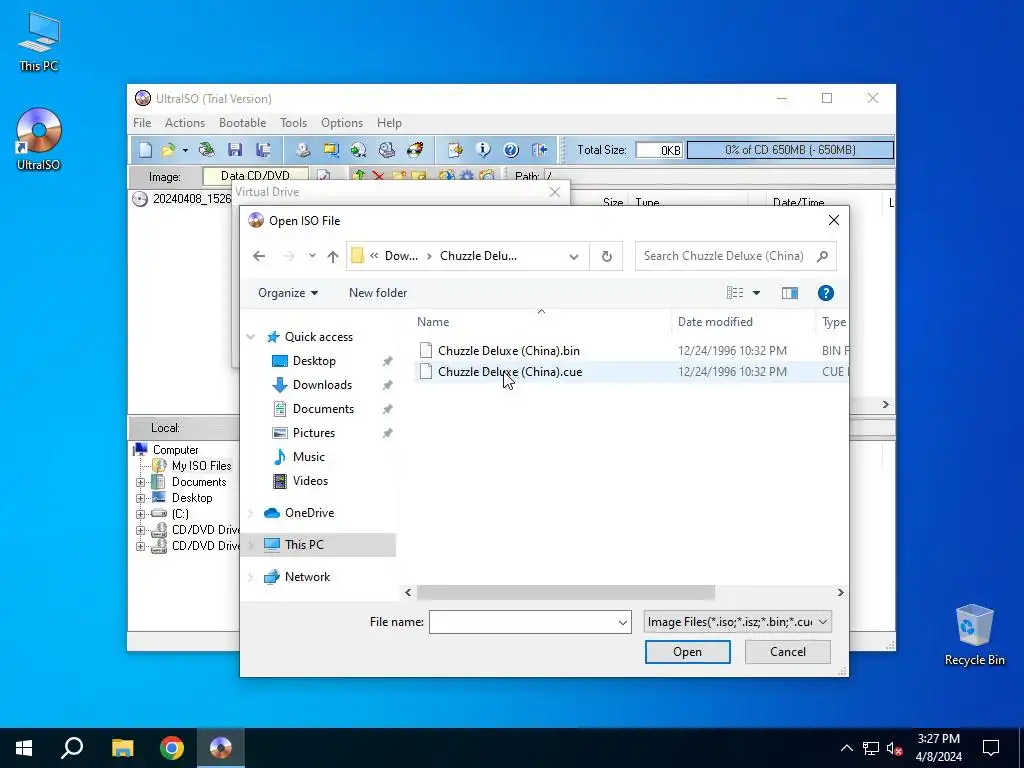Select Computer in the Local tree
The width and height of the screenshot is (1024, 768).
175,450
